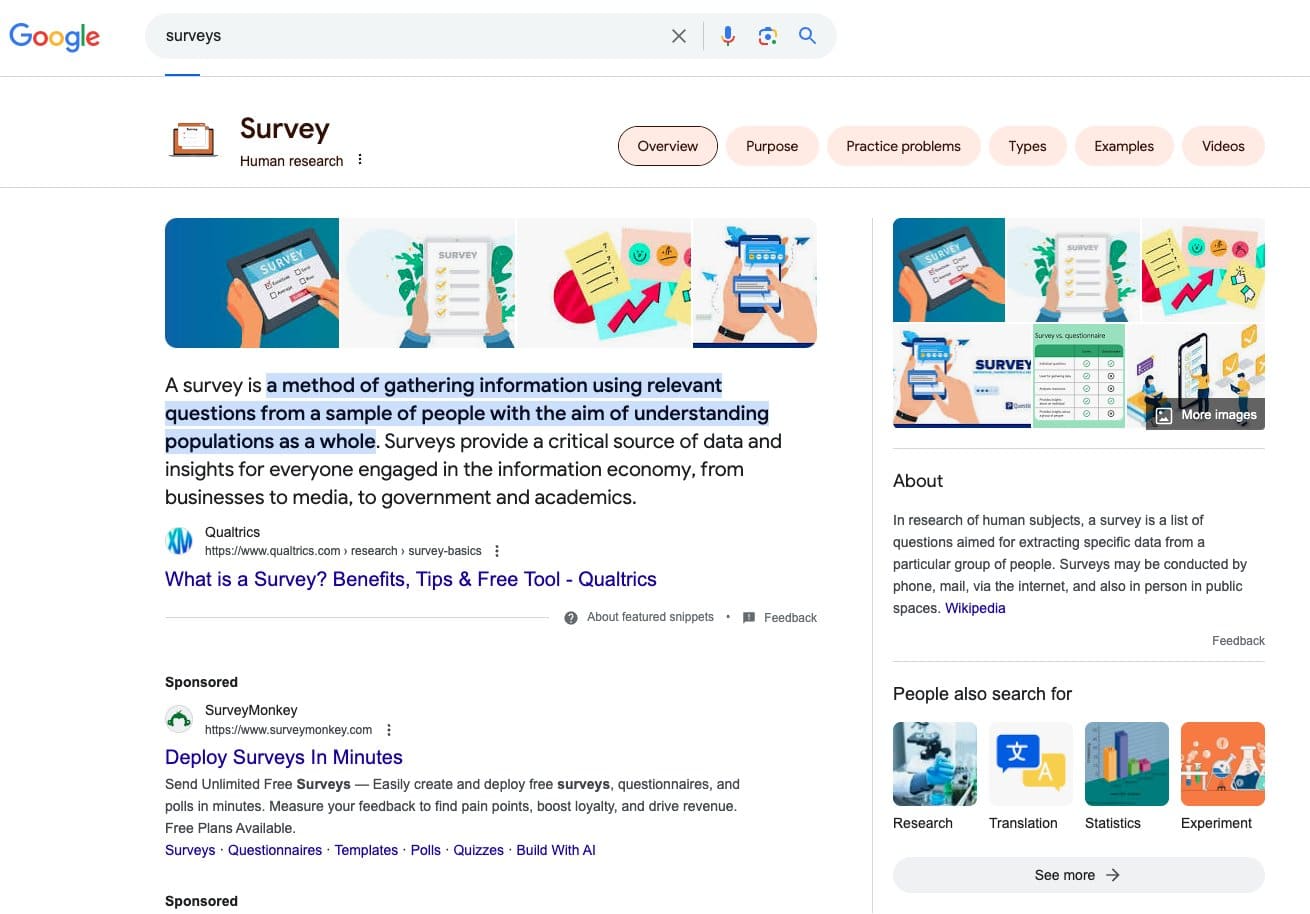
Task: Click the See more button
Action: pyautogui.click(x=1078, y=875)
